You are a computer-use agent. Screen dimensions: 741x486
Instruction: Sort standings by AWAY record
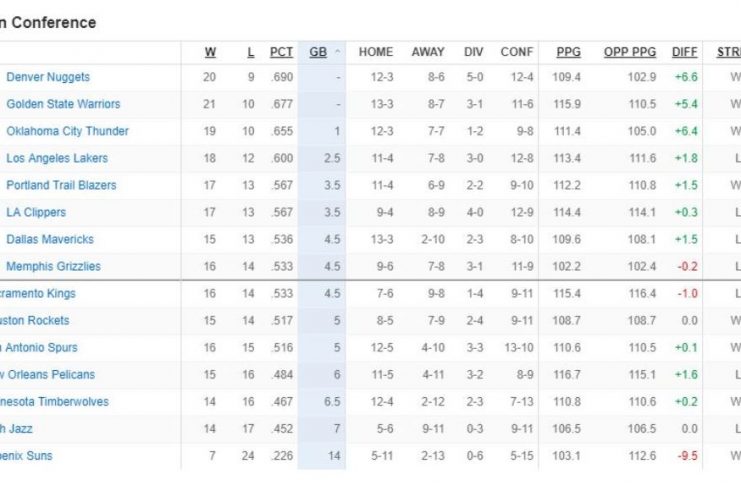pos(428,52)
